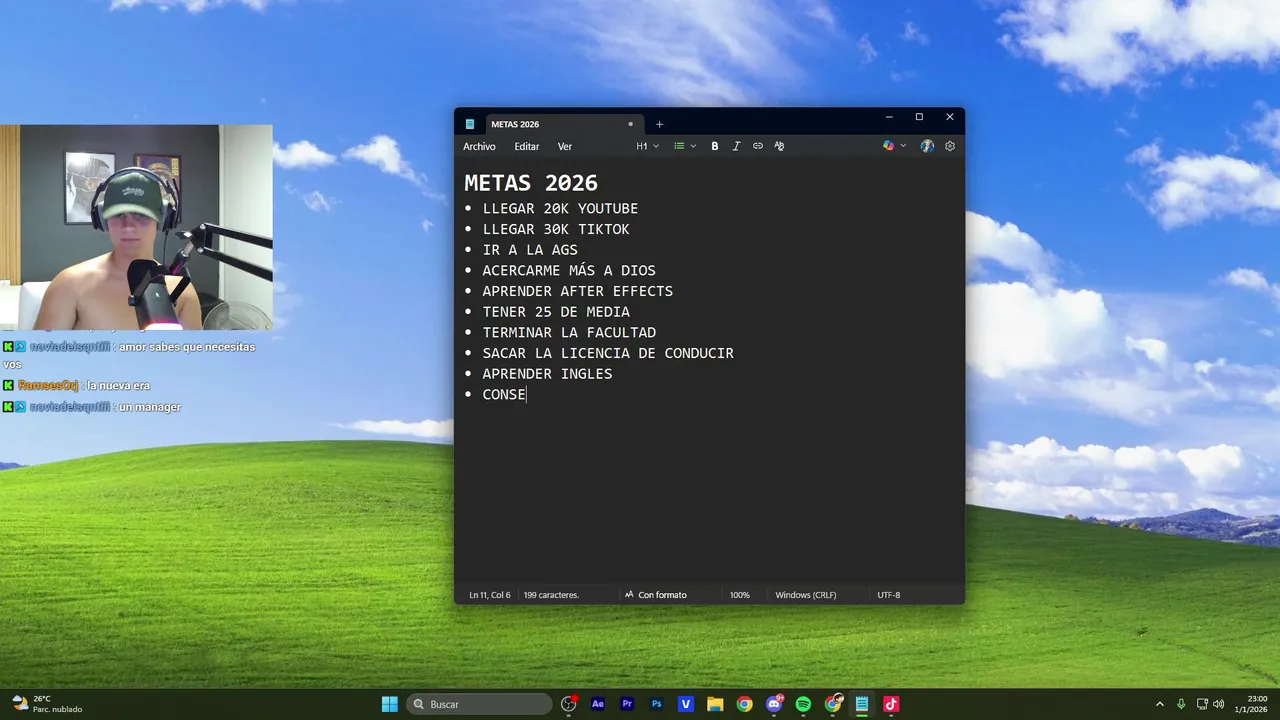Open the account profile picture in Notepad

click(927, 146)
